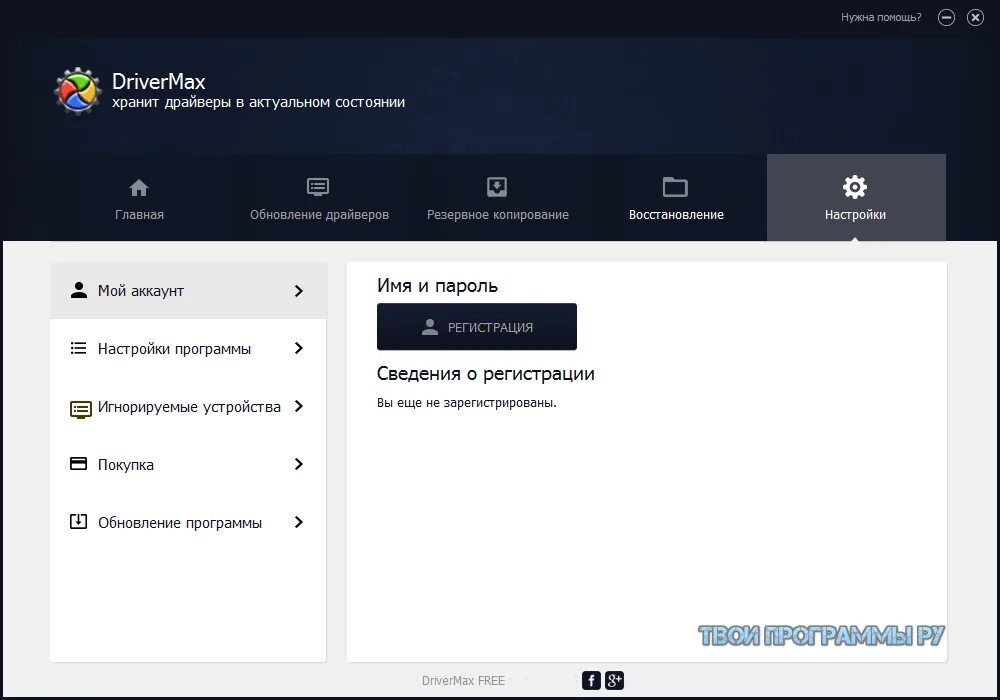Screen dimensions: 1000x700
Task: Expand the Мой аккаунт chevron
Action: (x=298, y=291)
